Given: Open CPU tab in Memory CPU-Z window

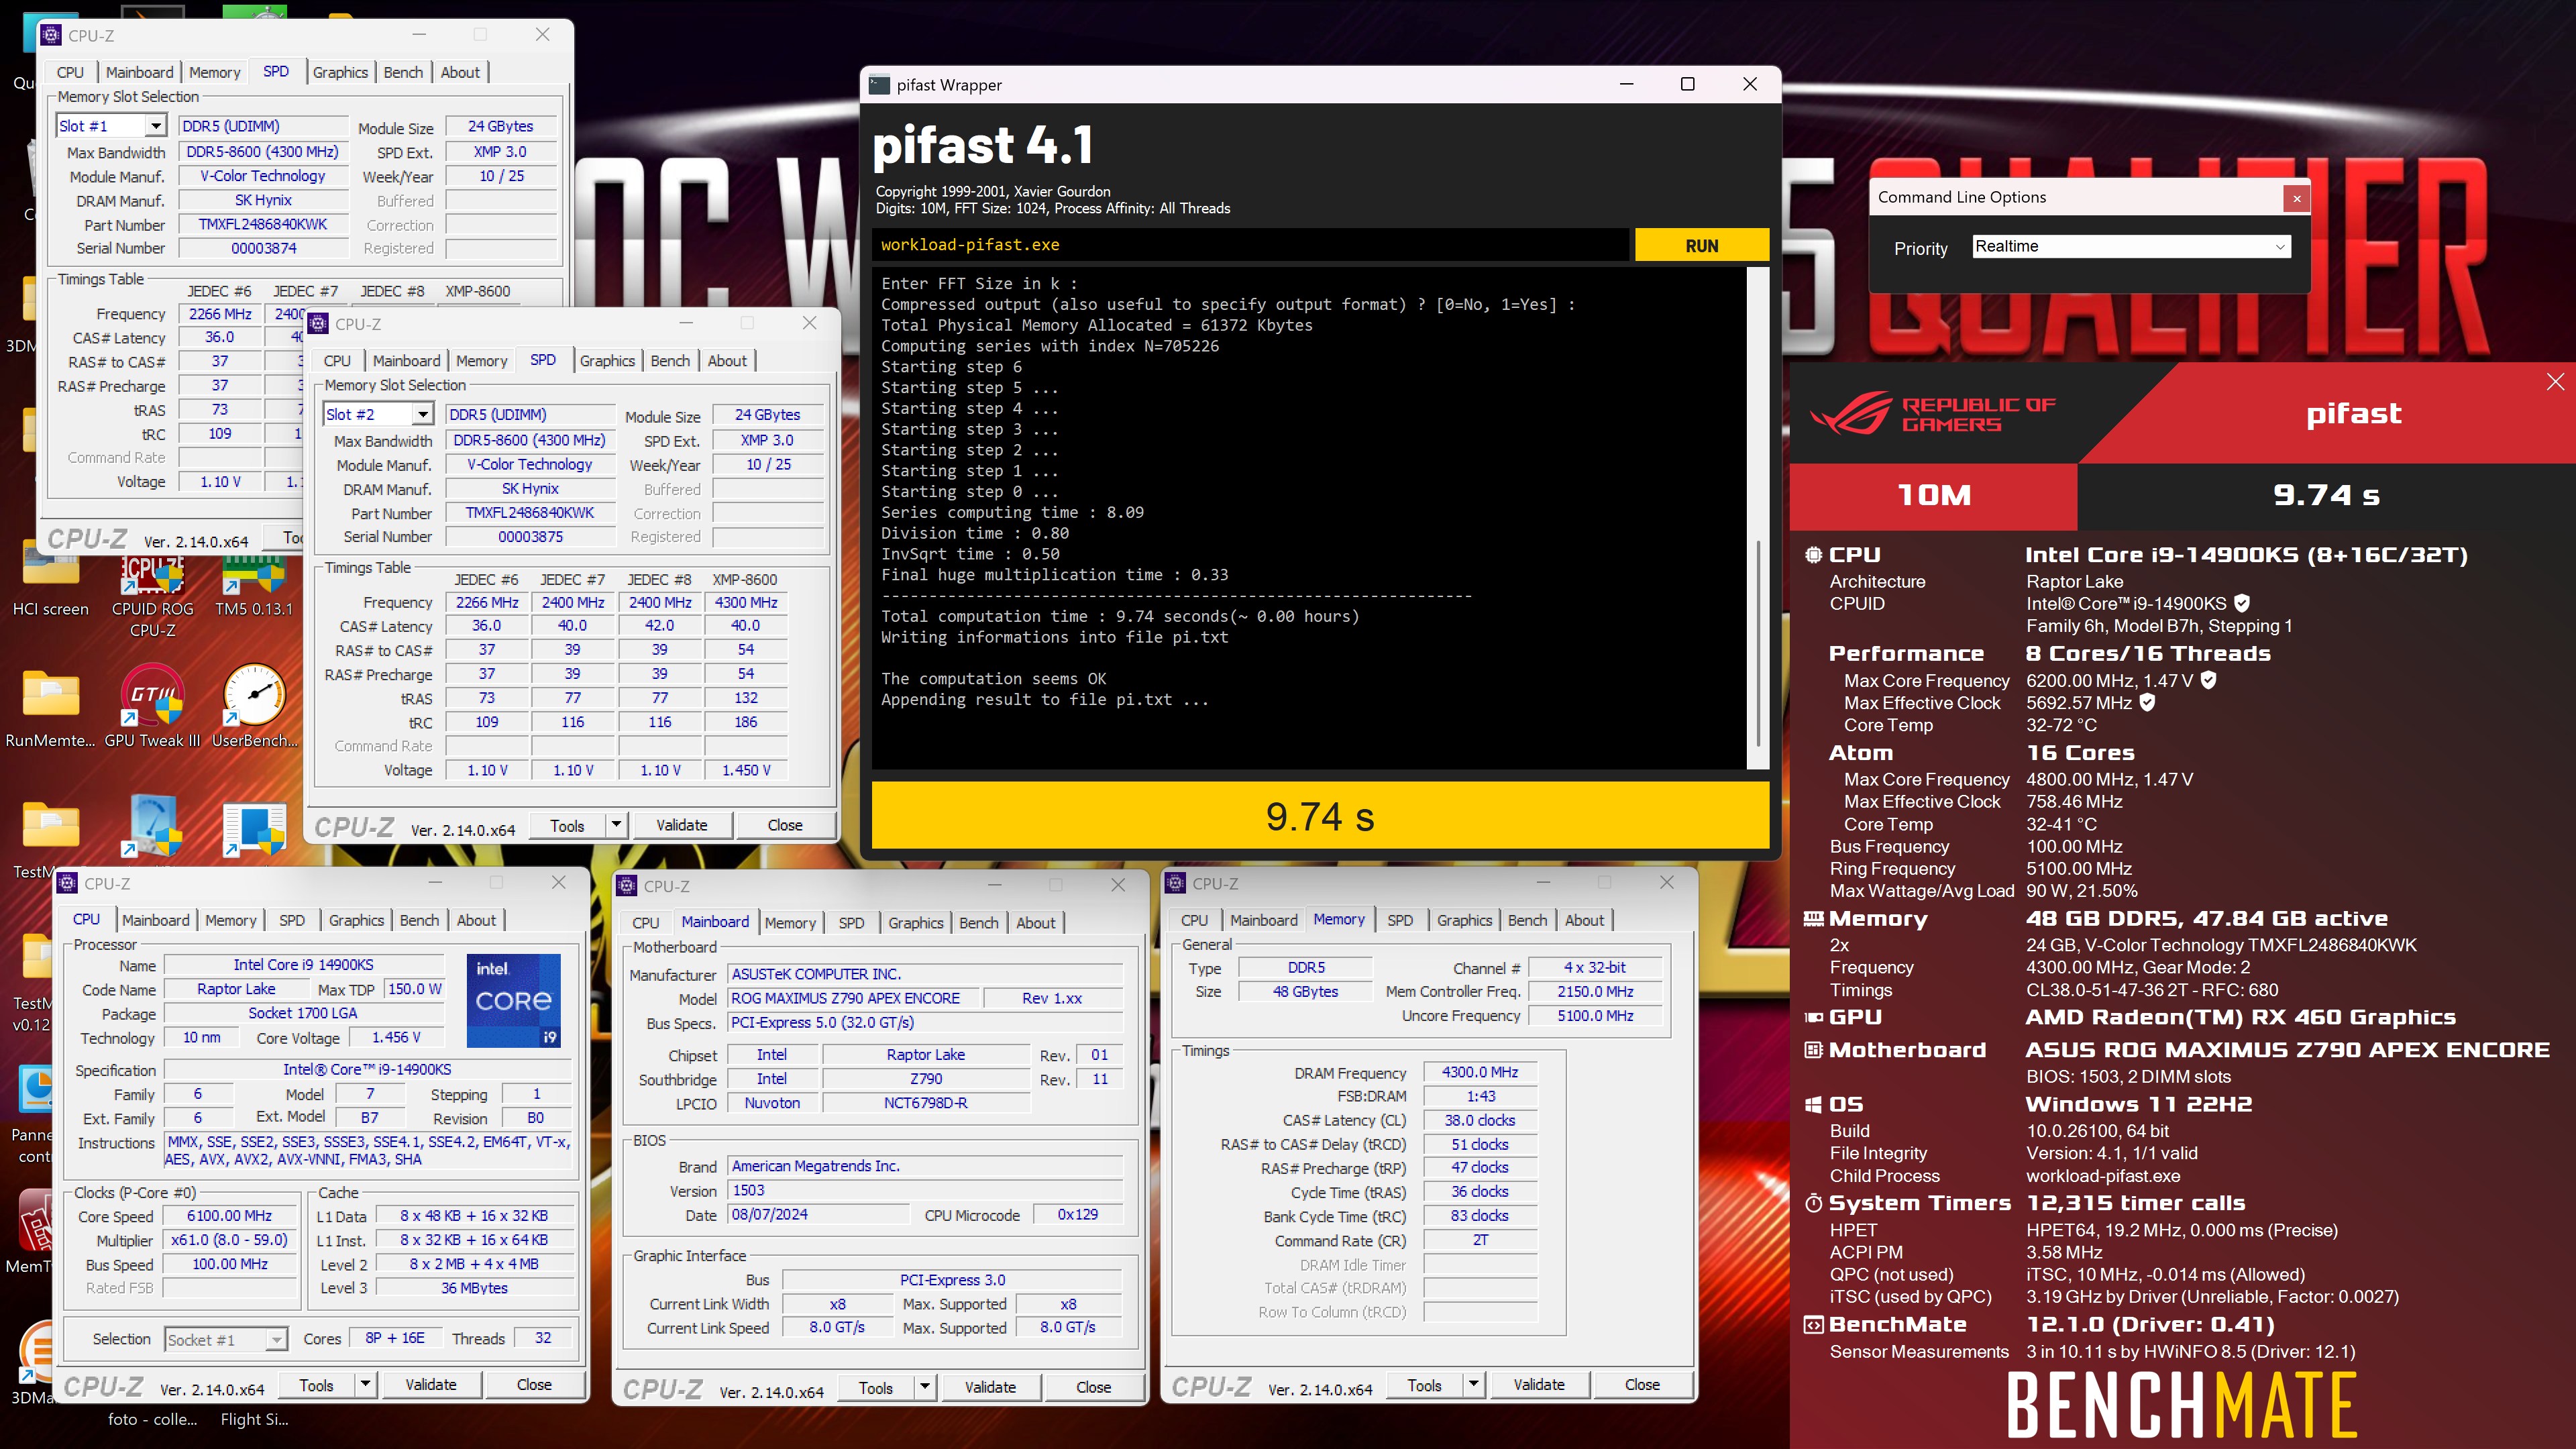Looking at the screenshot, I should [x=1194, y=920].
